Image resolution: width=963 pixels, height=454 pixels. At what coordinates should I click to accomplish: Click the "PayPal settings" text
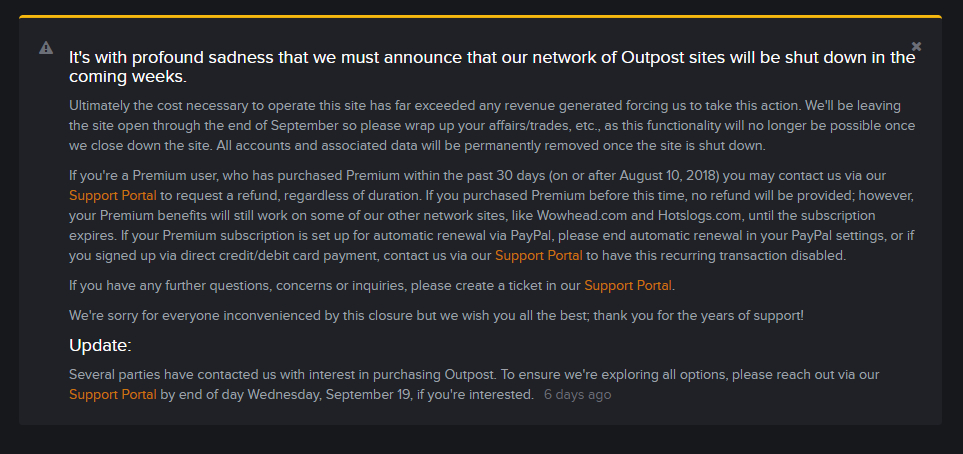pos(835,236)
